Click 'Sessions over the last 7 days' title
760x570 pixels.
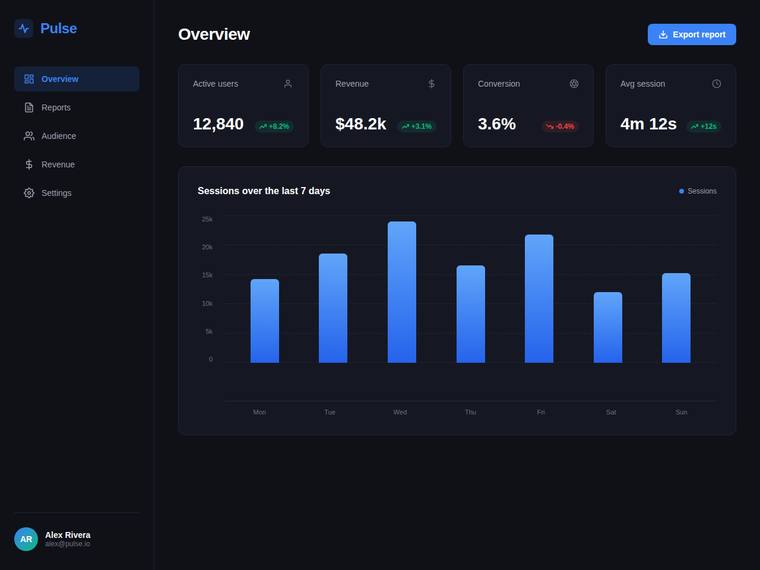pos(264,191)
